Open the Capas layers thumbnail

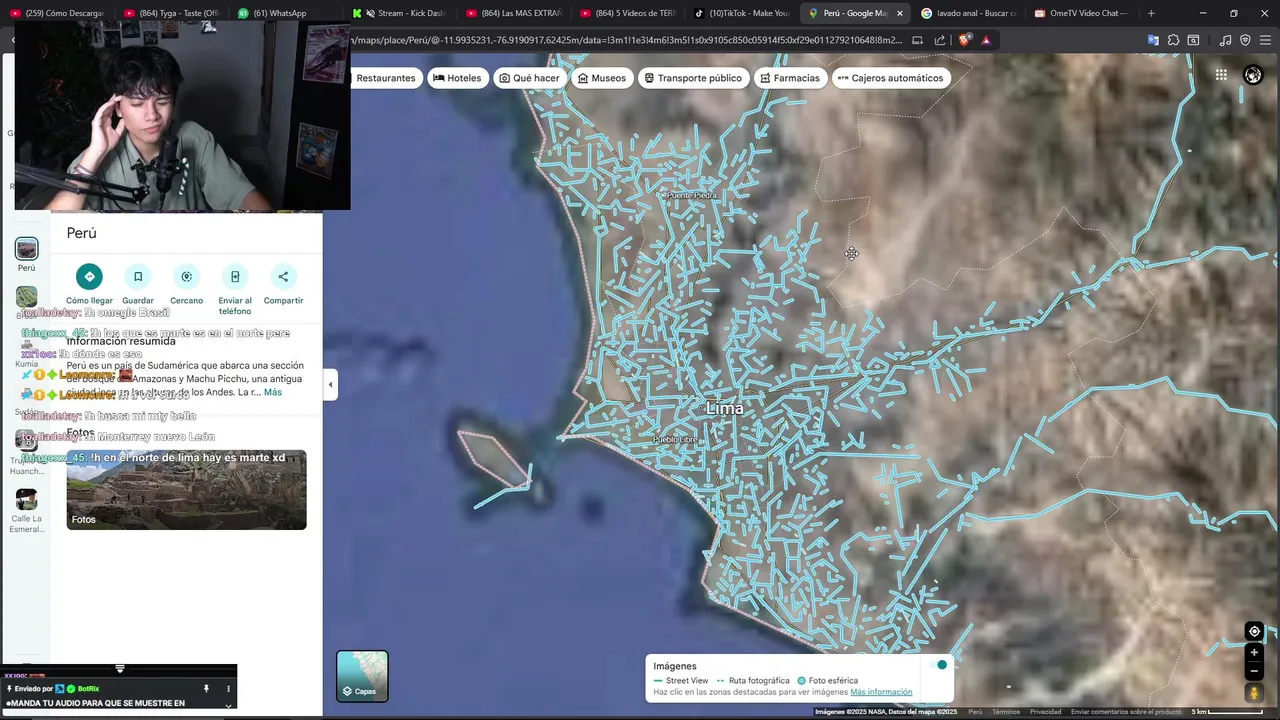coord(362,676)
